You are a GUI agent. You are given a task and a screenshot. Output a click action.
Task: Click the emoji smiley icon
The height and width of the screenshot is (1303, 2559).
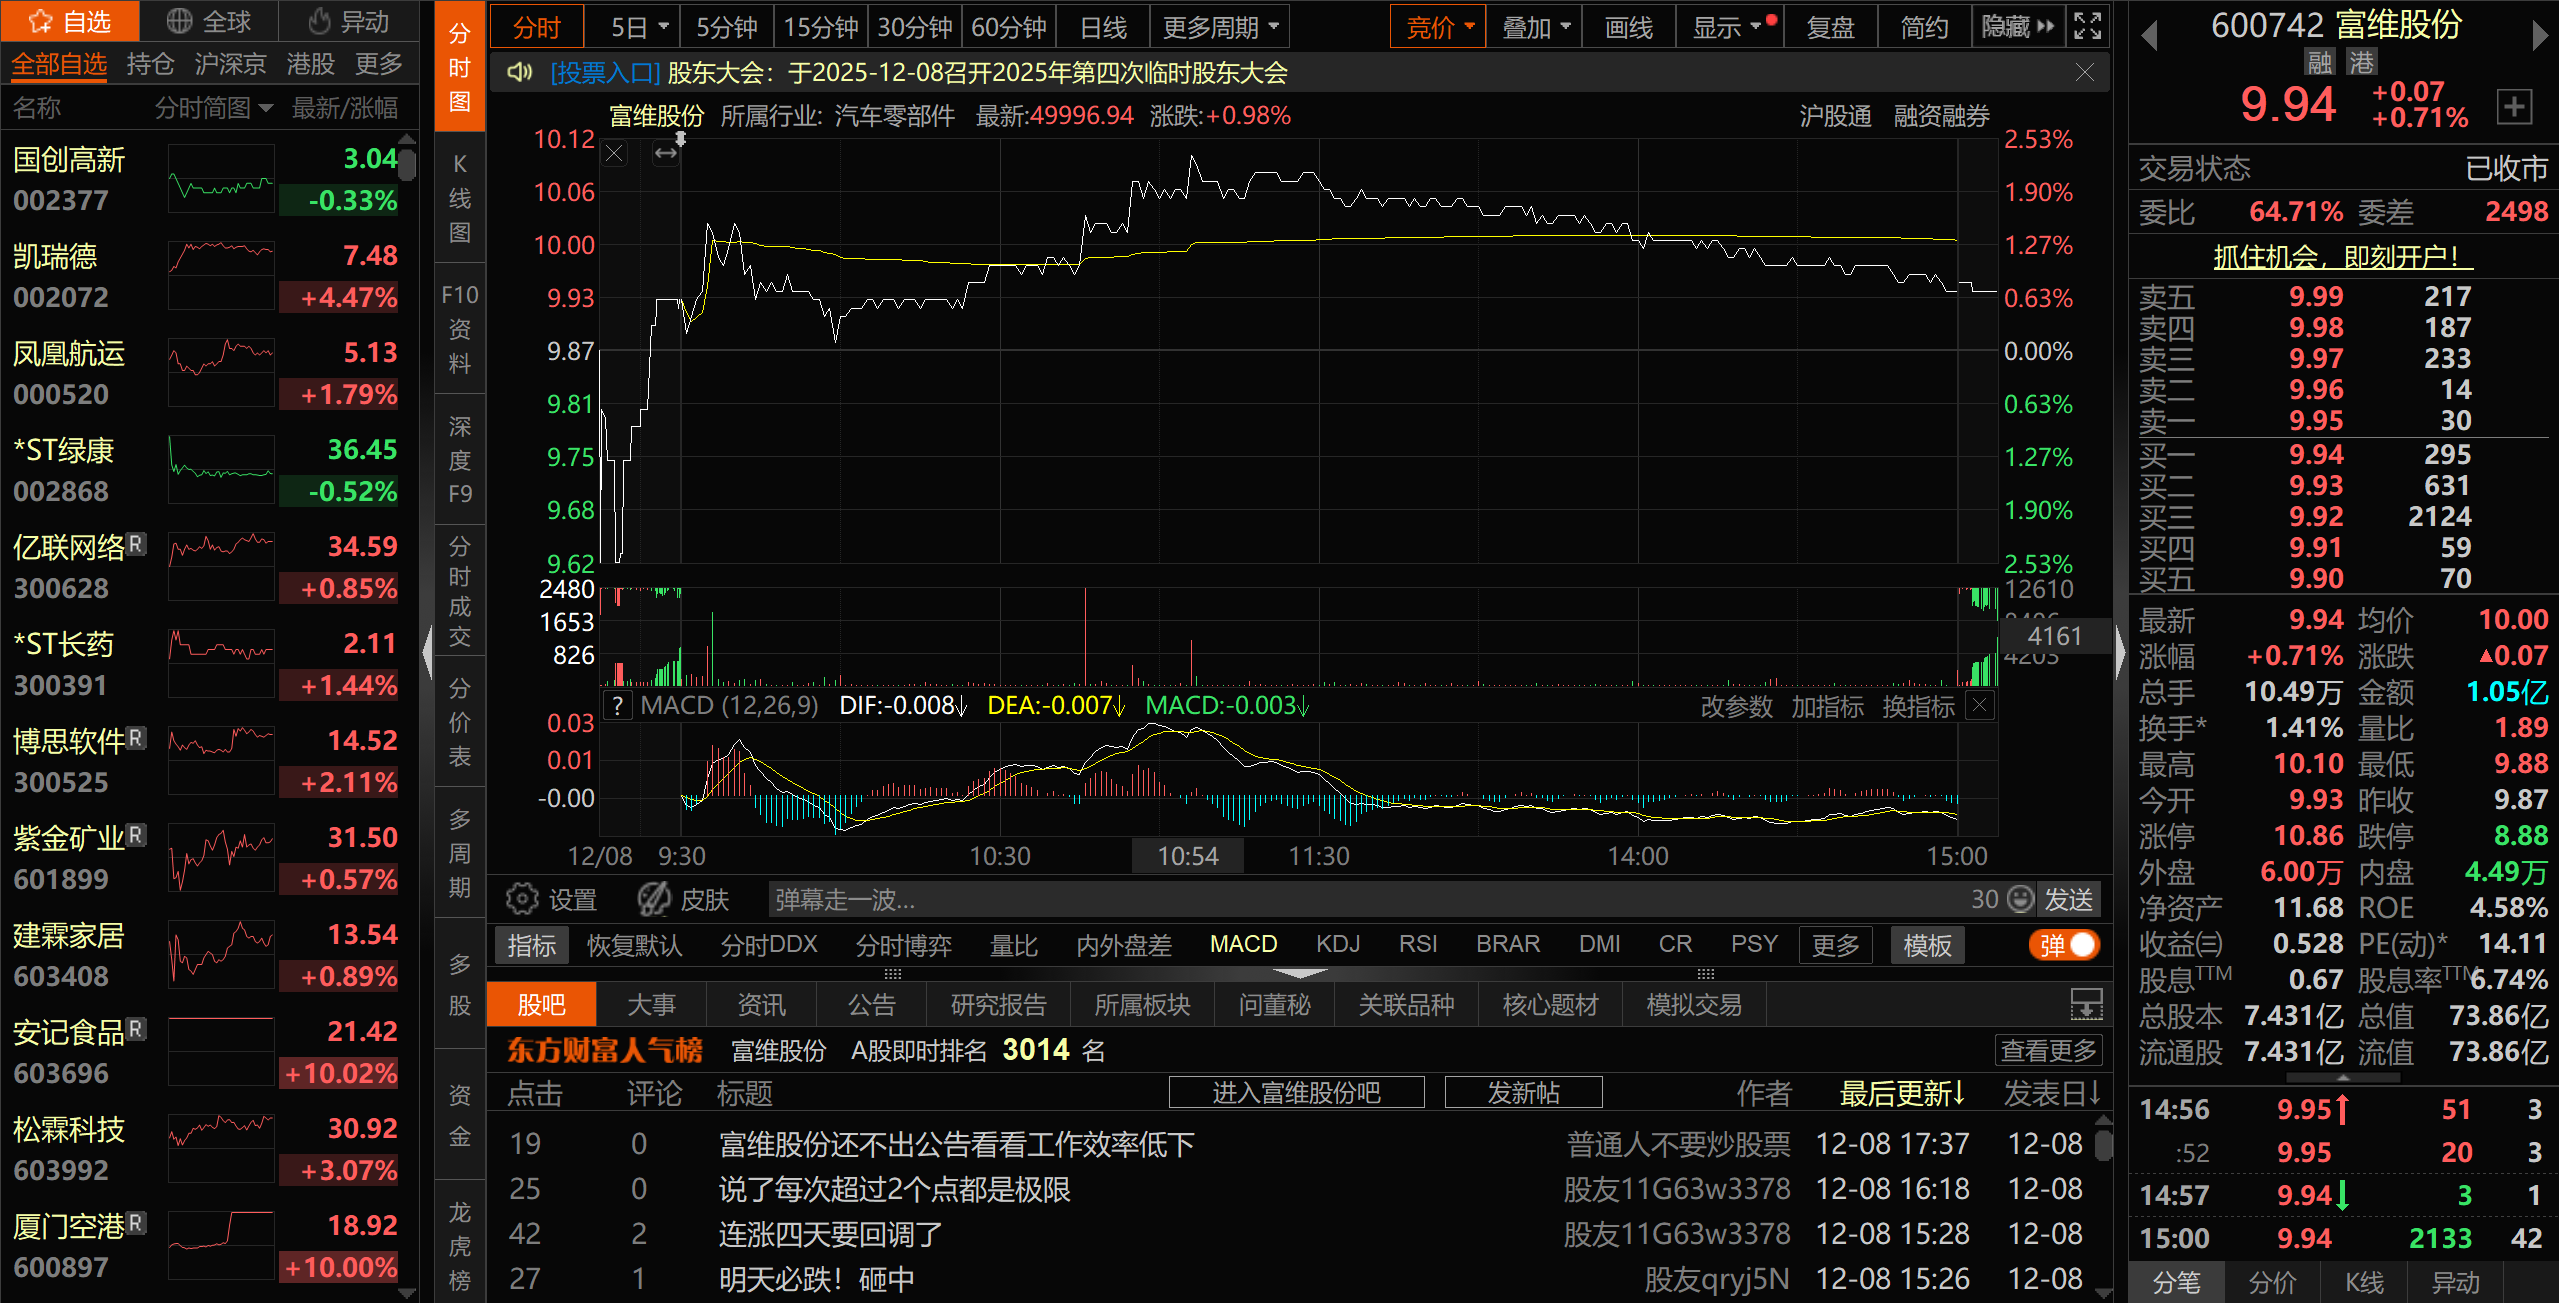2021,899
